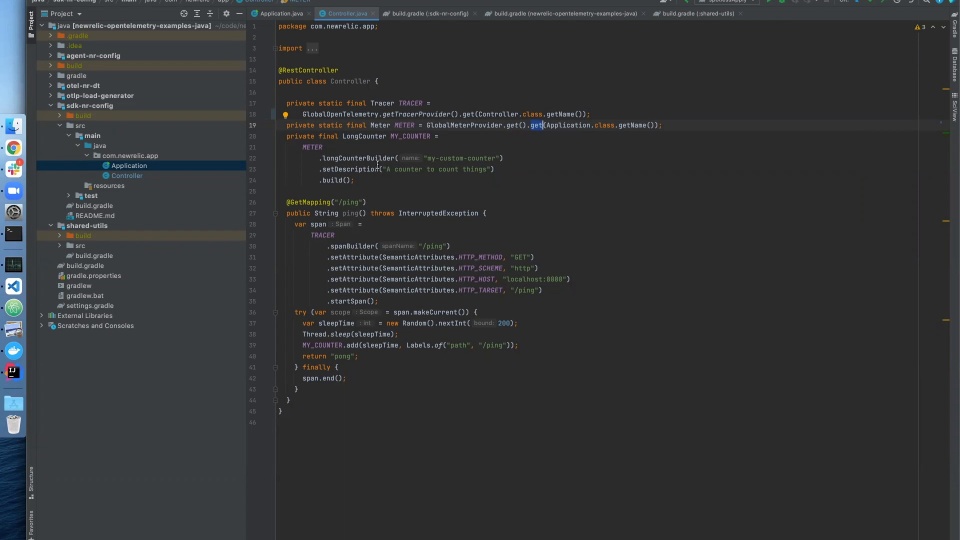The image size is (960, 540).
Task: Open the Project panel settings gear
Action: pyautogui.click(x=227, y=13)
